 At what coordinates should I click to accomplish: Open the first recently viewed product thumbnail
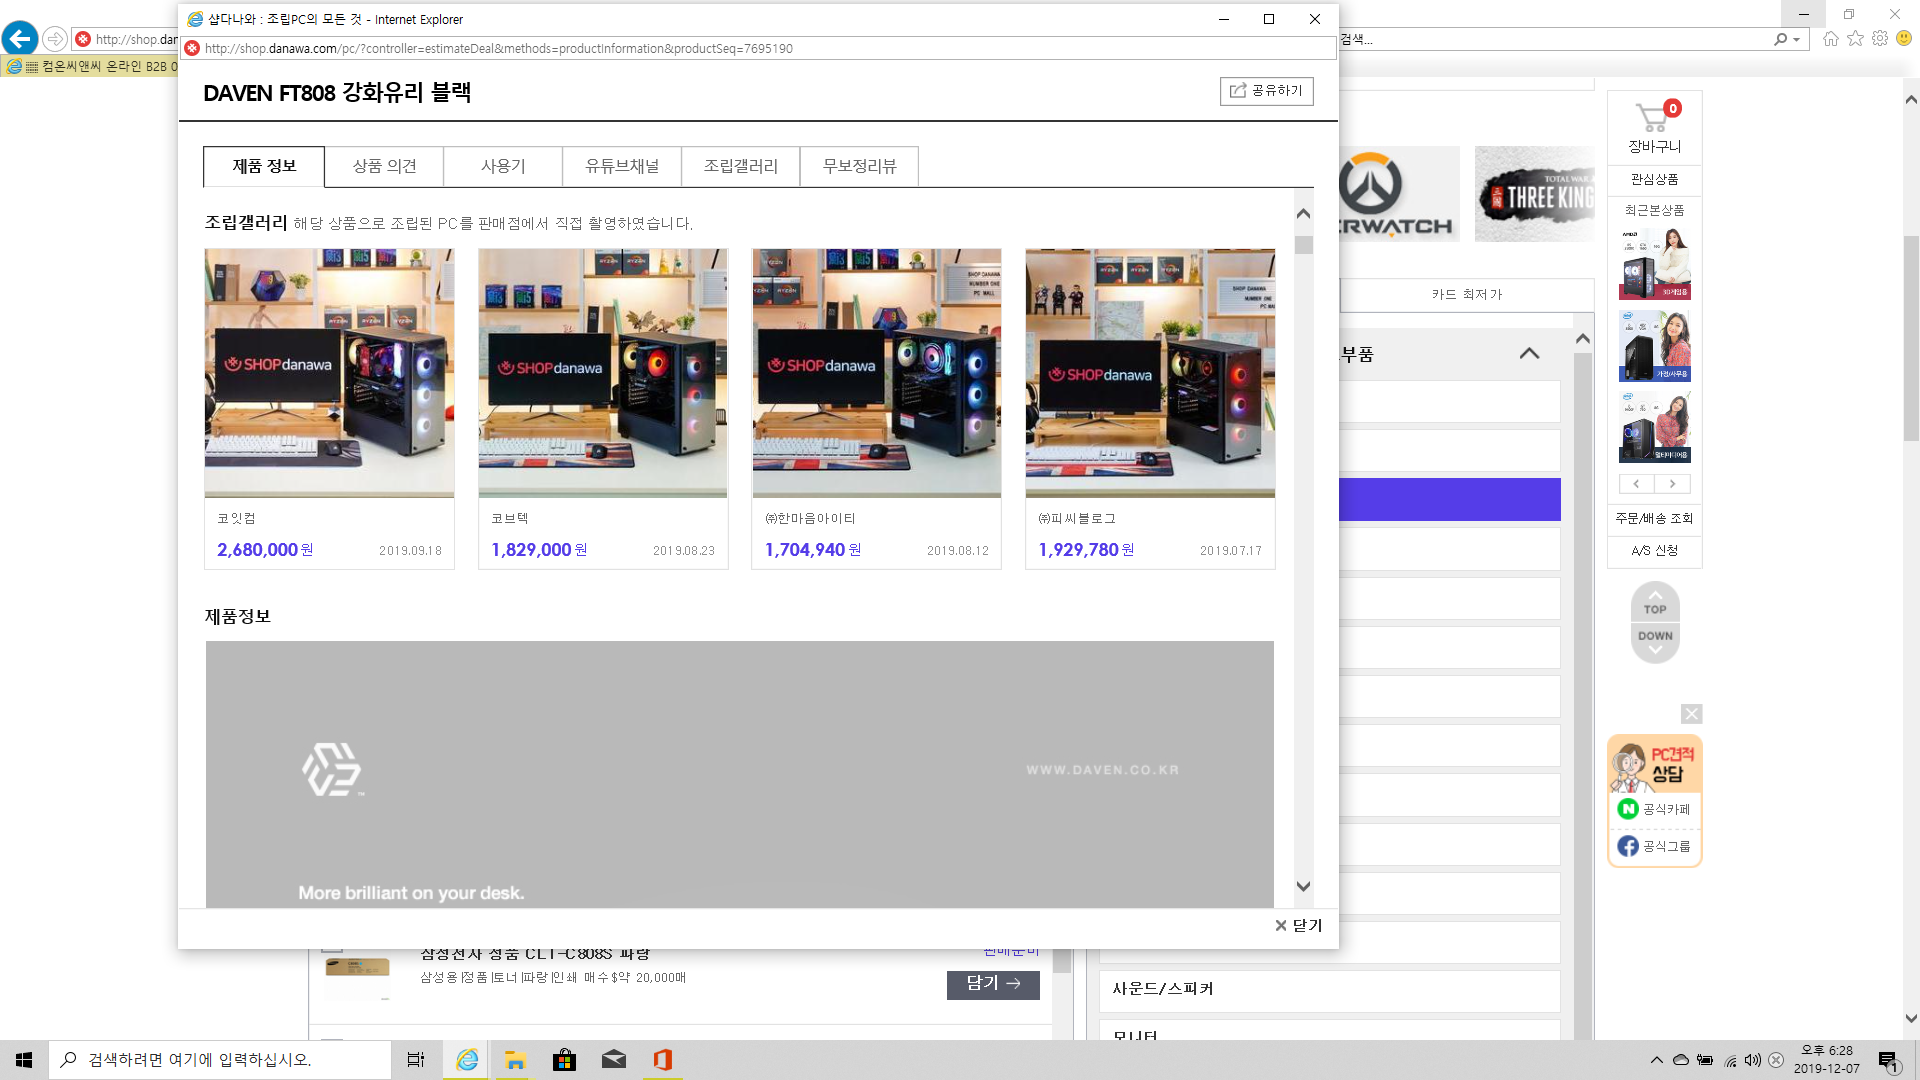click(x=1655, y=264)
